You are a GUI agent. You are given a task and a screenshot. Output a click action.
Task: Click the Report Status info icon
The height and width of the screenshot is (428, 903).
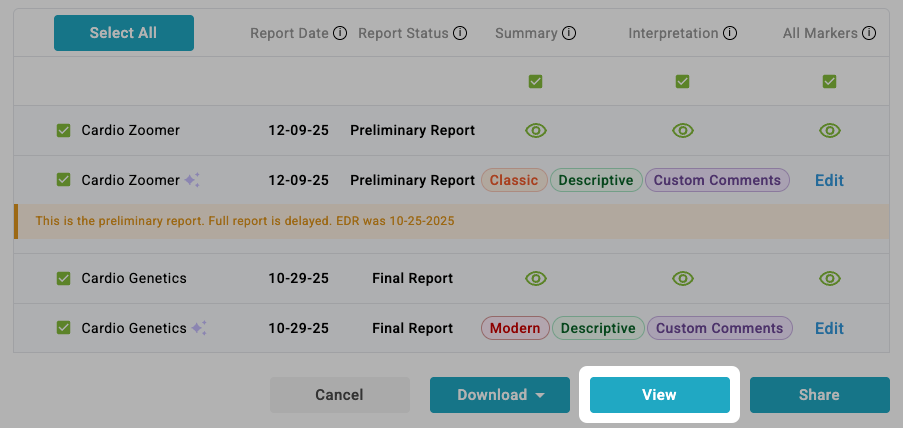[460, 33]
